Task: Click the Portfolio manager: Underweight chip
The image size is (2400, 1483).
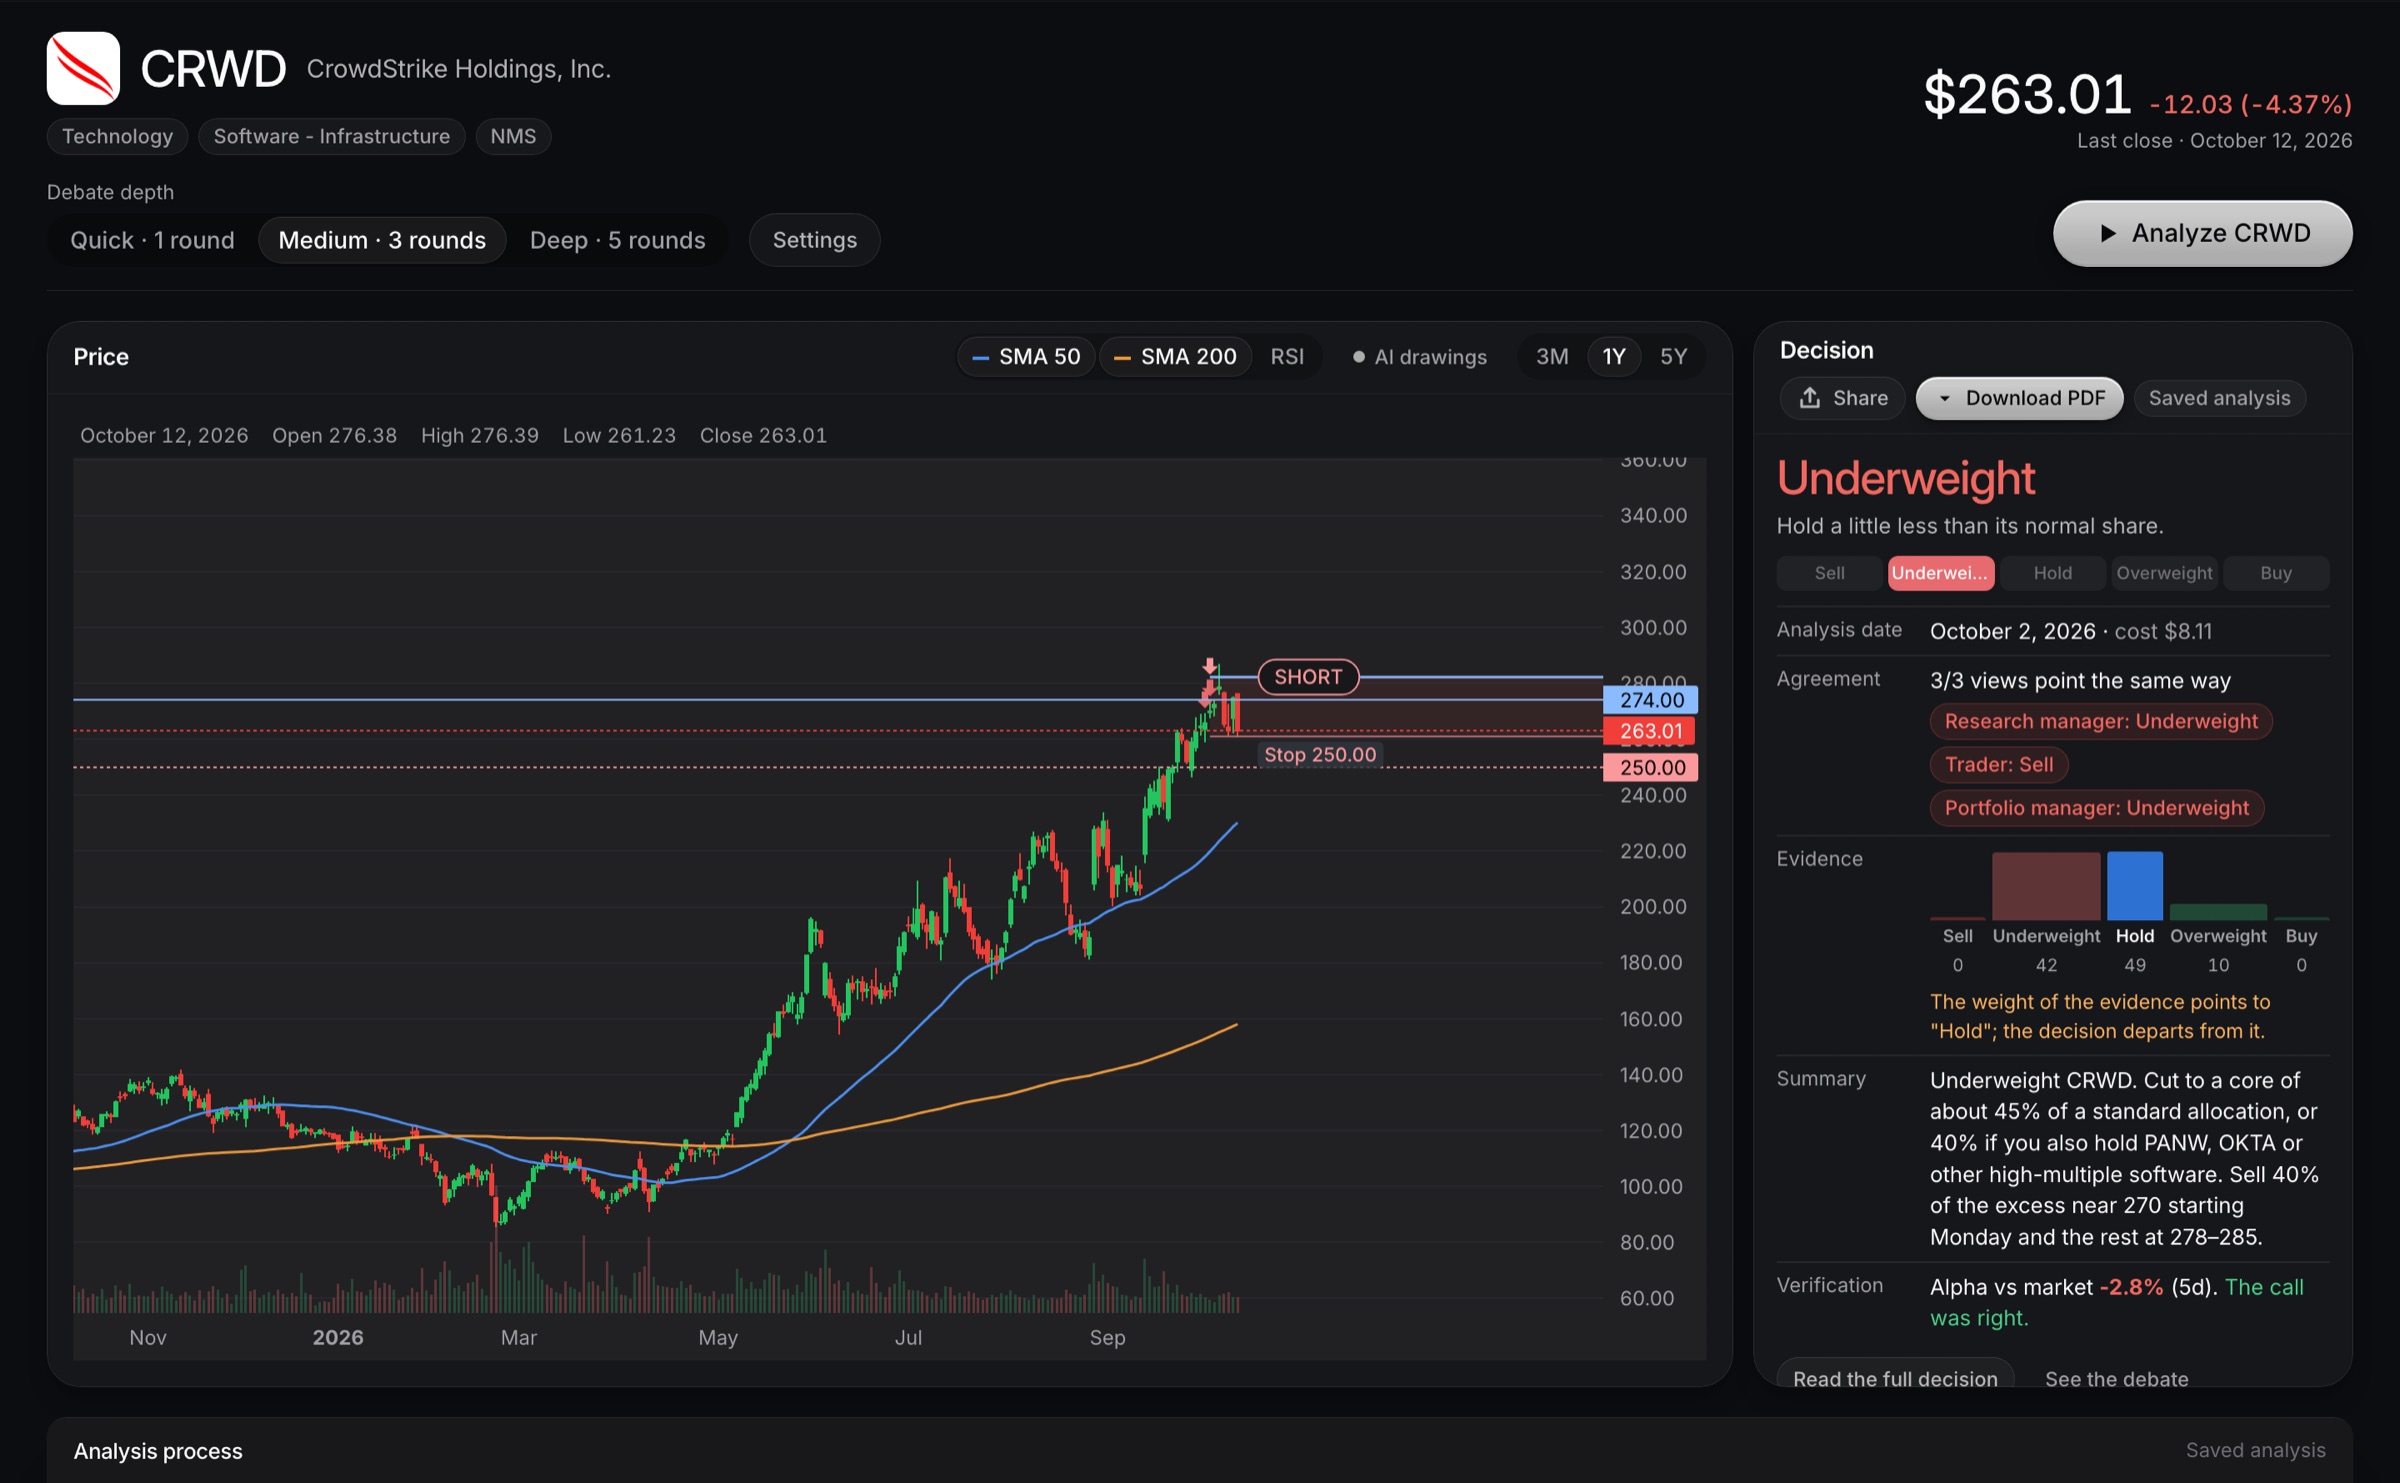Action: [2096, 808]
